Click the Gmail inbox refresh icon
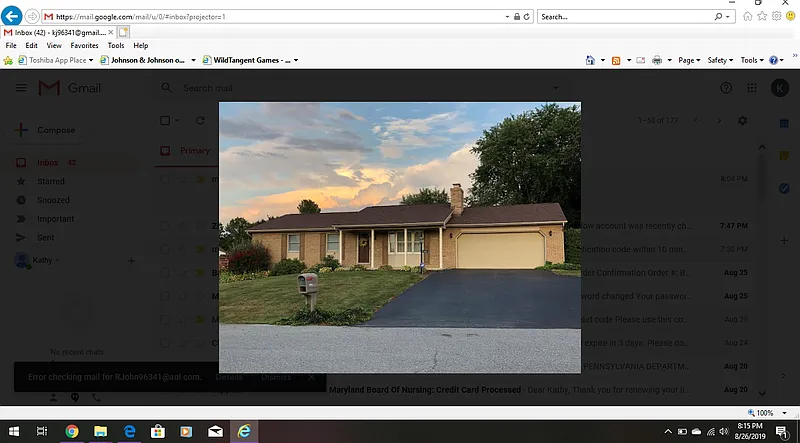This screenshot has height=443, width=800. [x=200, y=120]
